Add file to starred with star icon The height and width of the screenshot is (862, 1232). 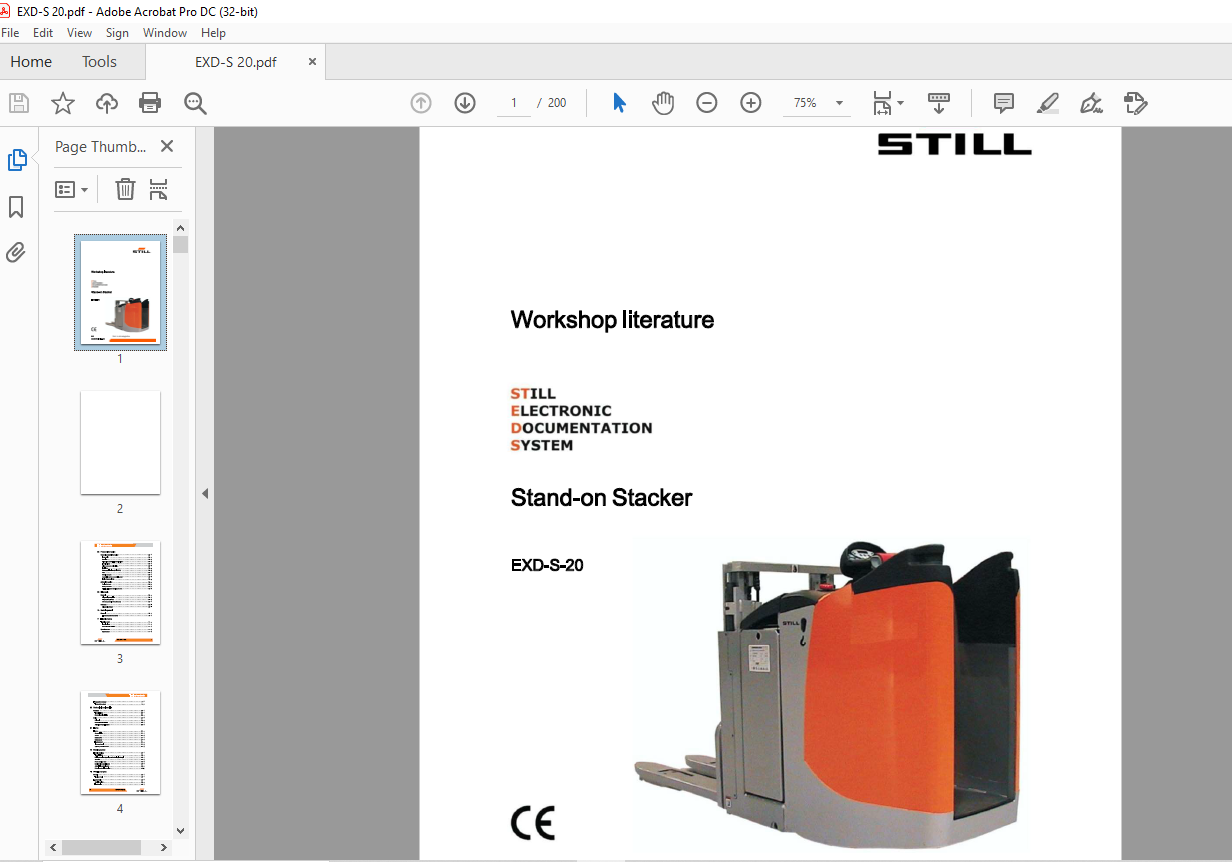pyautogui.click(x=63, y=103)
